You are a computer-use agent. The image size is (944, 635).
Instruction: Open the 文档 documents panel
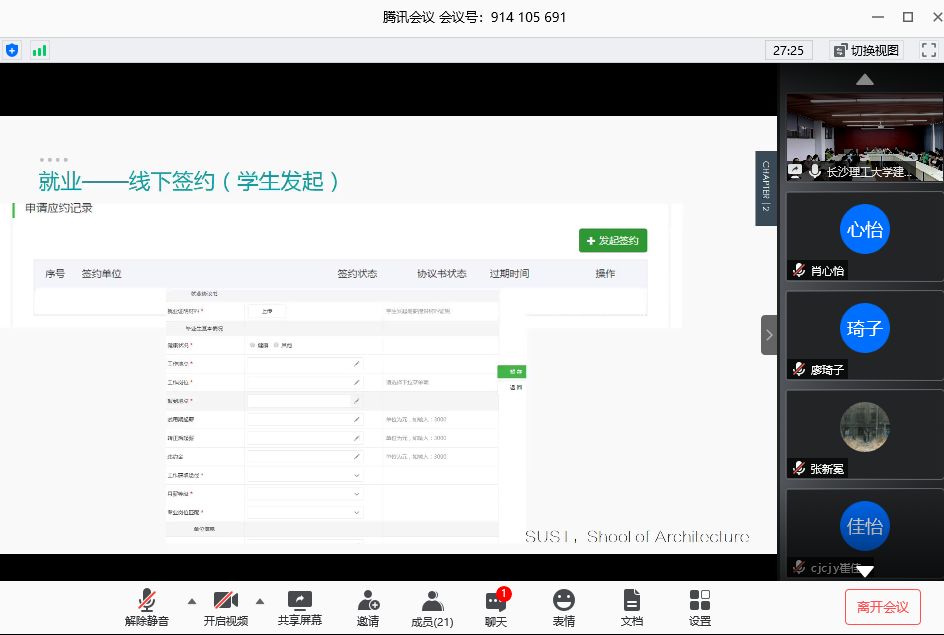click(x=632, y=607)
